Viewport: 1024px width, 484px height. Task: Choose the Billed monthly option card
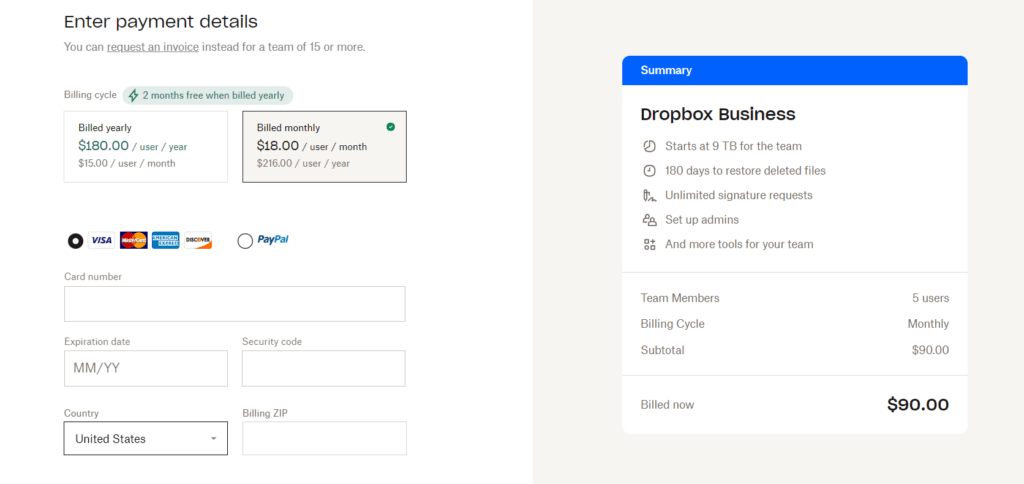[x=325, y=146]
